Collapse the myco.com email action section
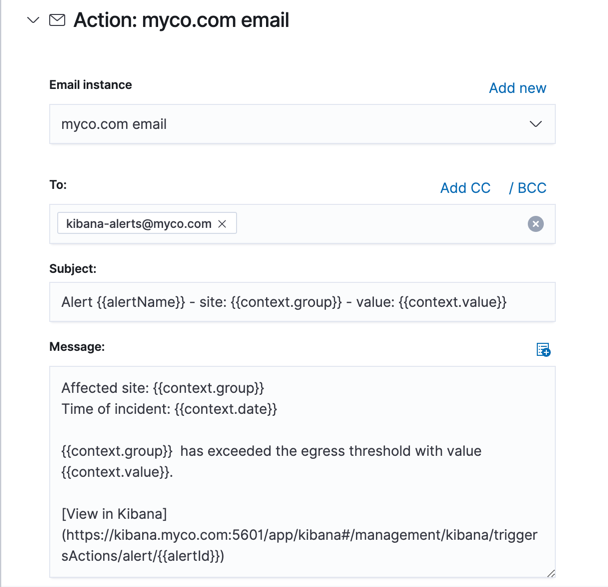 click(33, 20)
